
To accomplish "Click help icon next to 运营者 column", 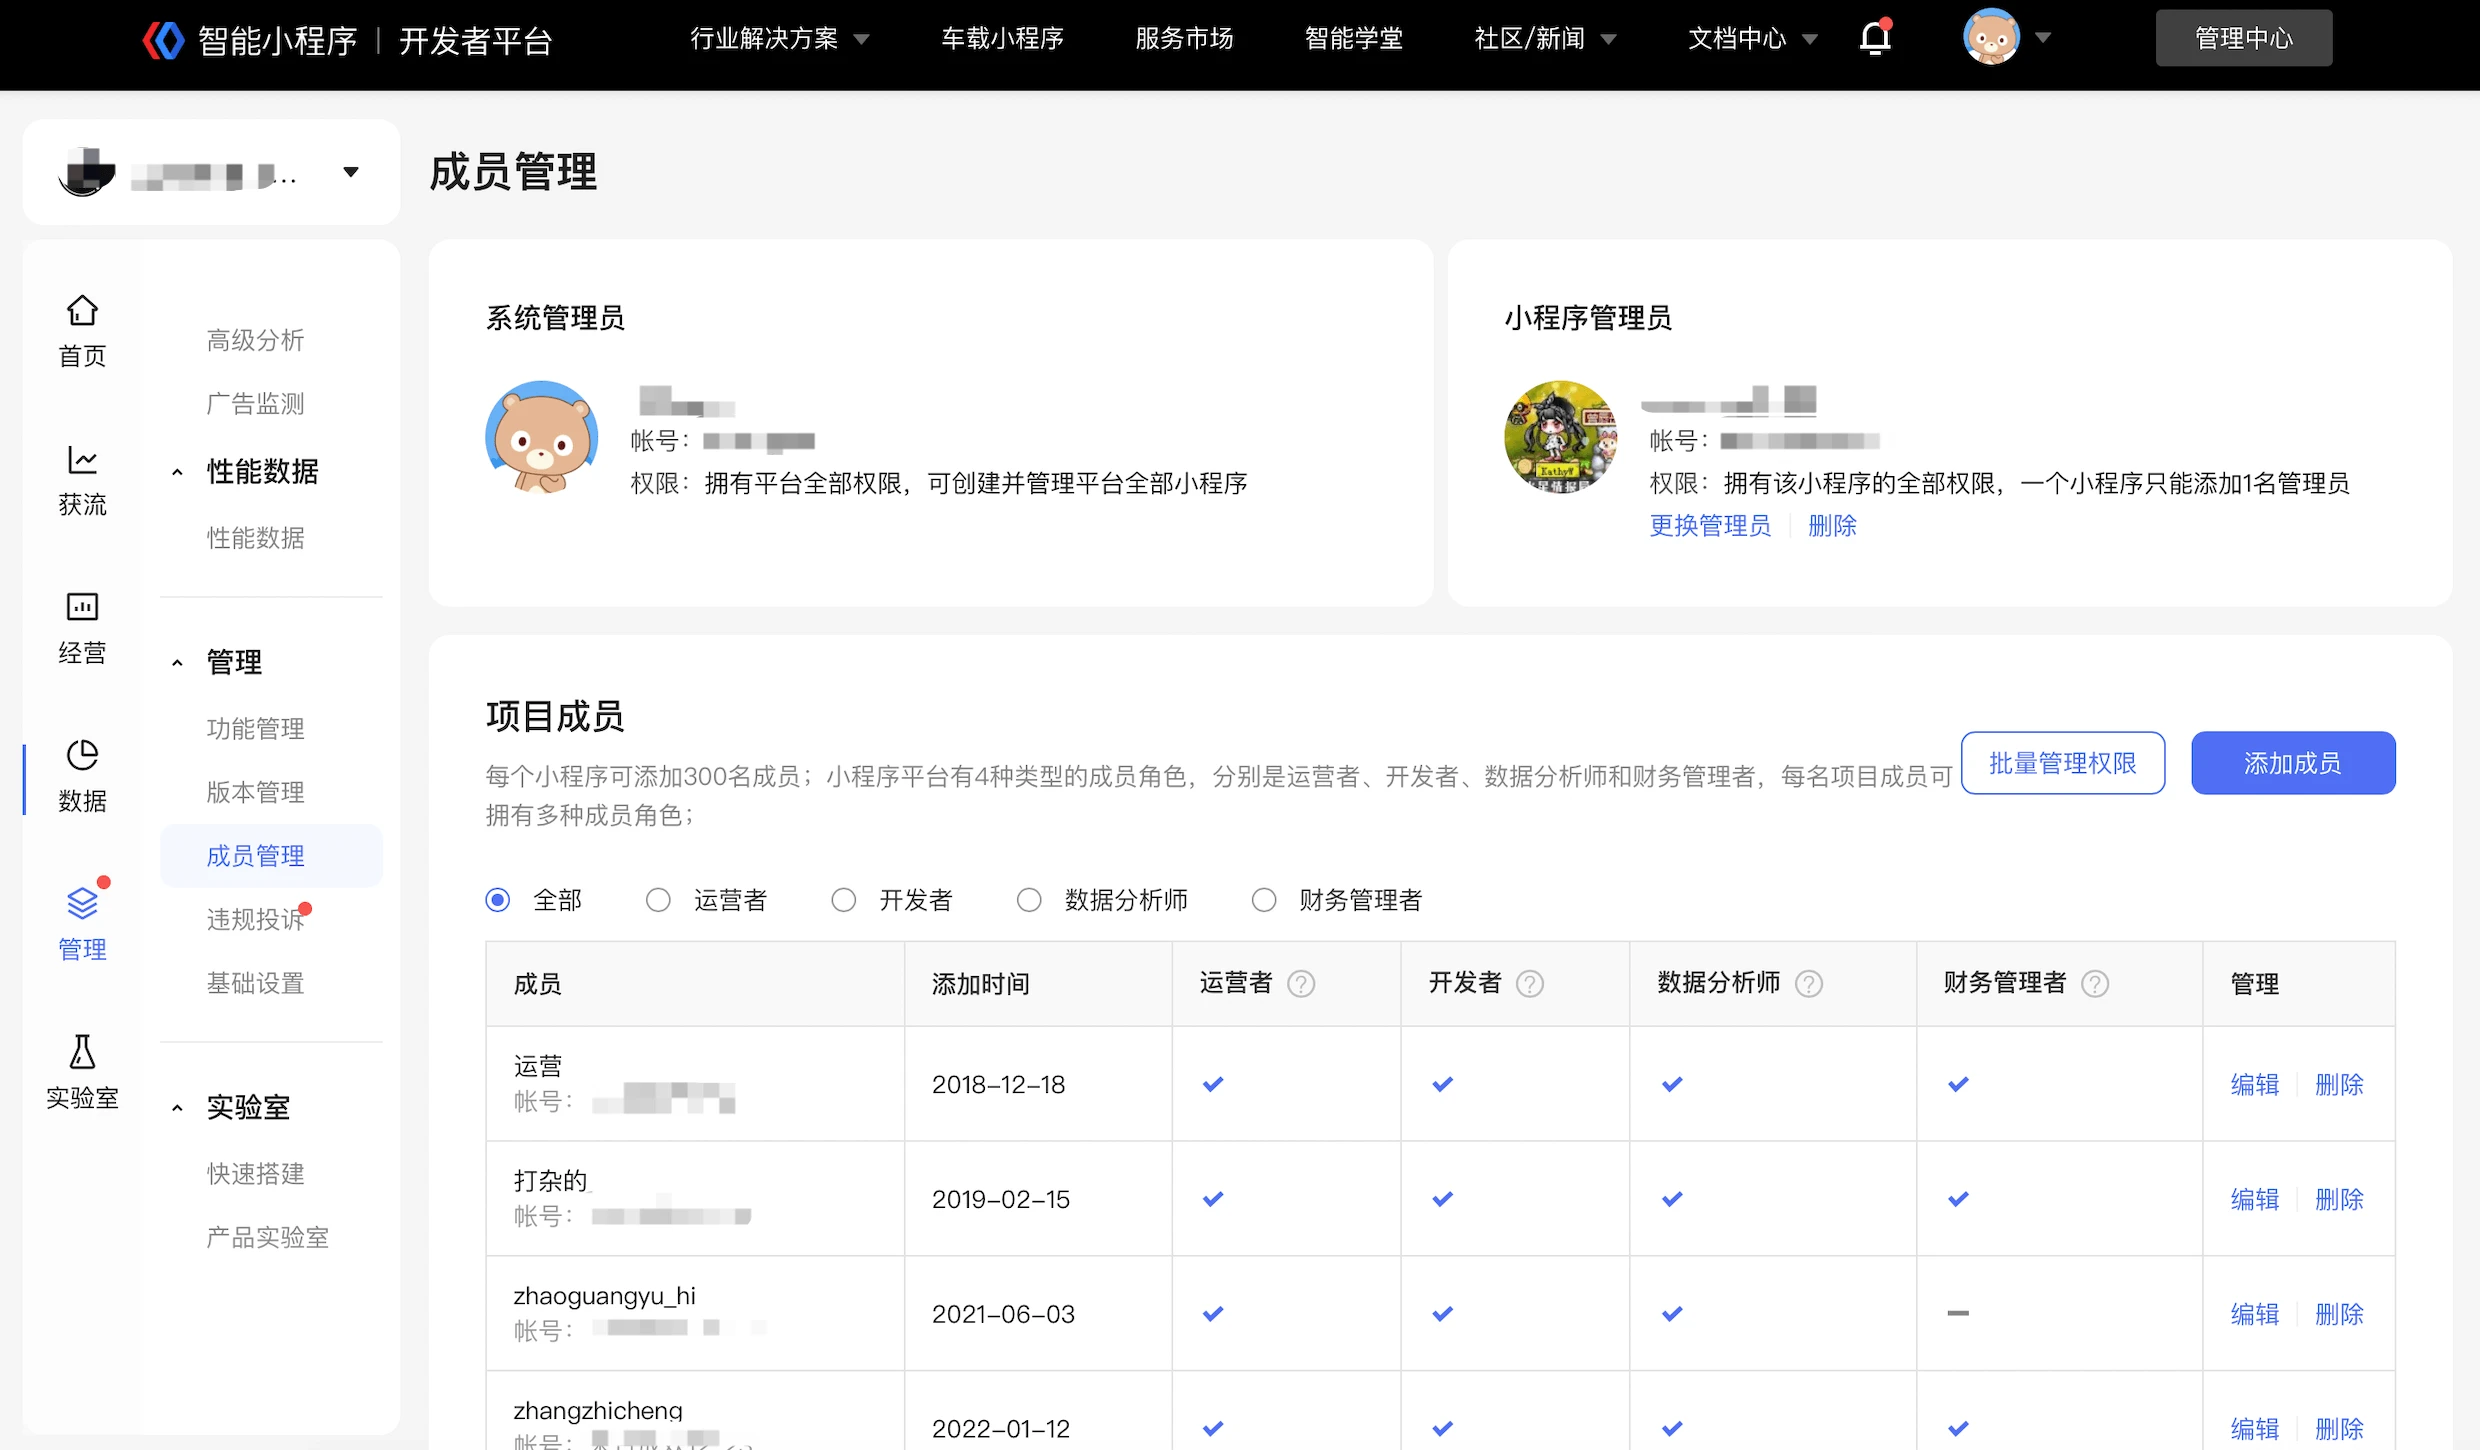I will tap(1301, 984).
